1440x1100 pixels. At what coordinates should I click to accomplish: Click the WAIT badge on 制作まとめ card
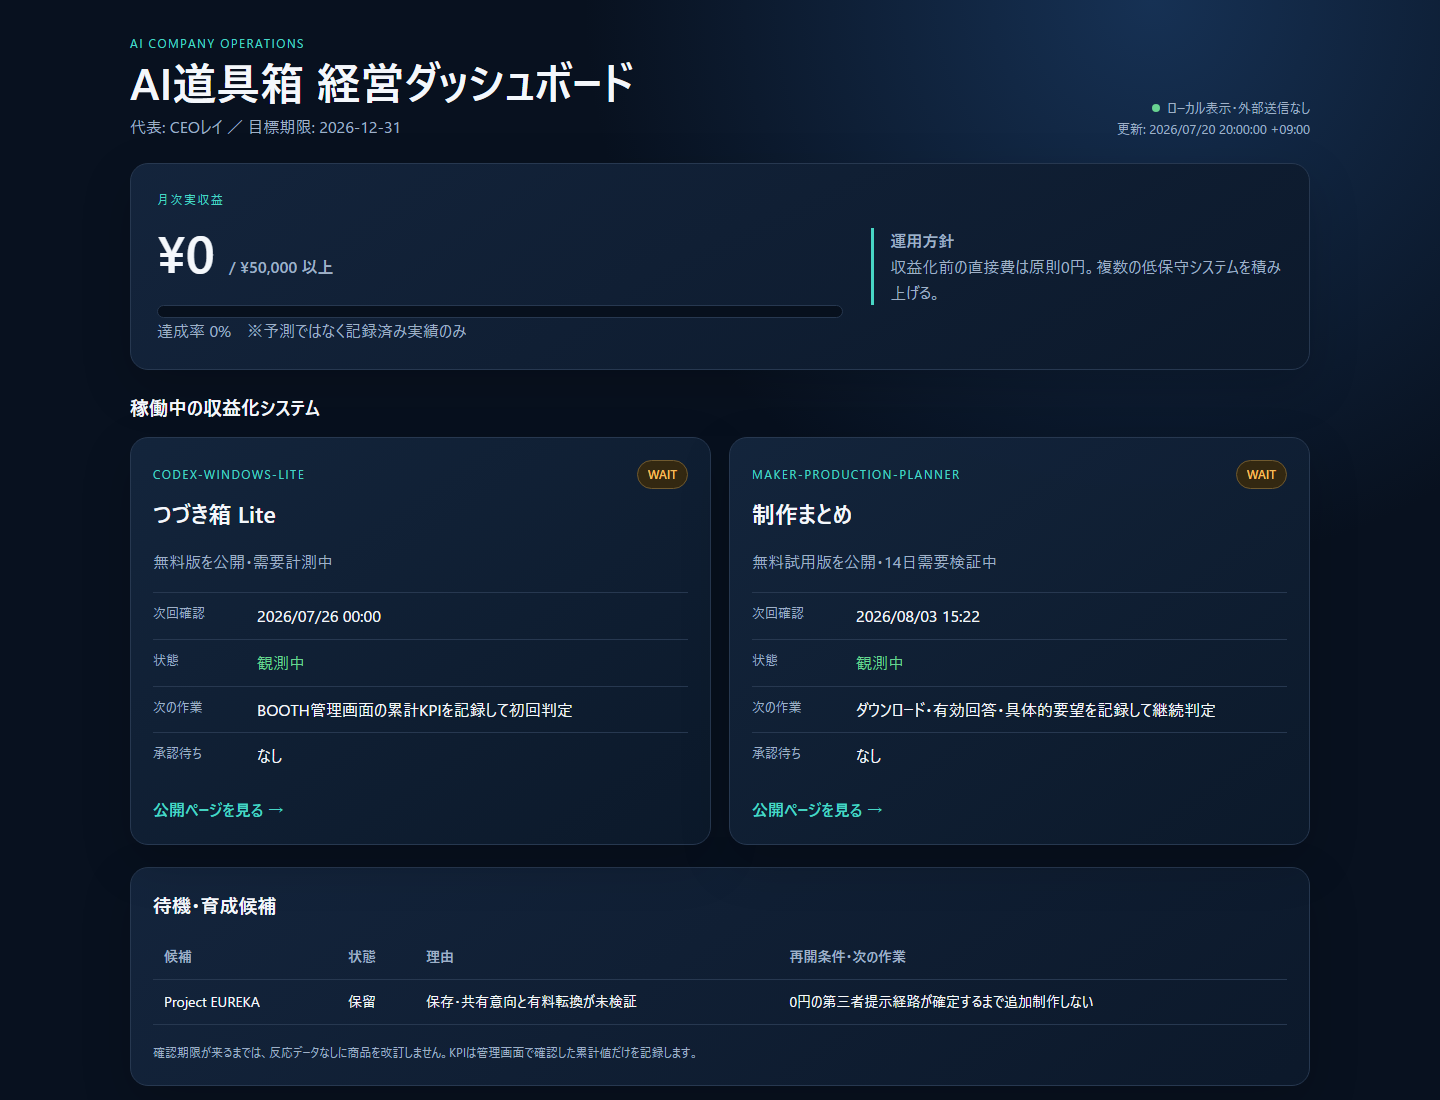coord(1261,475)
